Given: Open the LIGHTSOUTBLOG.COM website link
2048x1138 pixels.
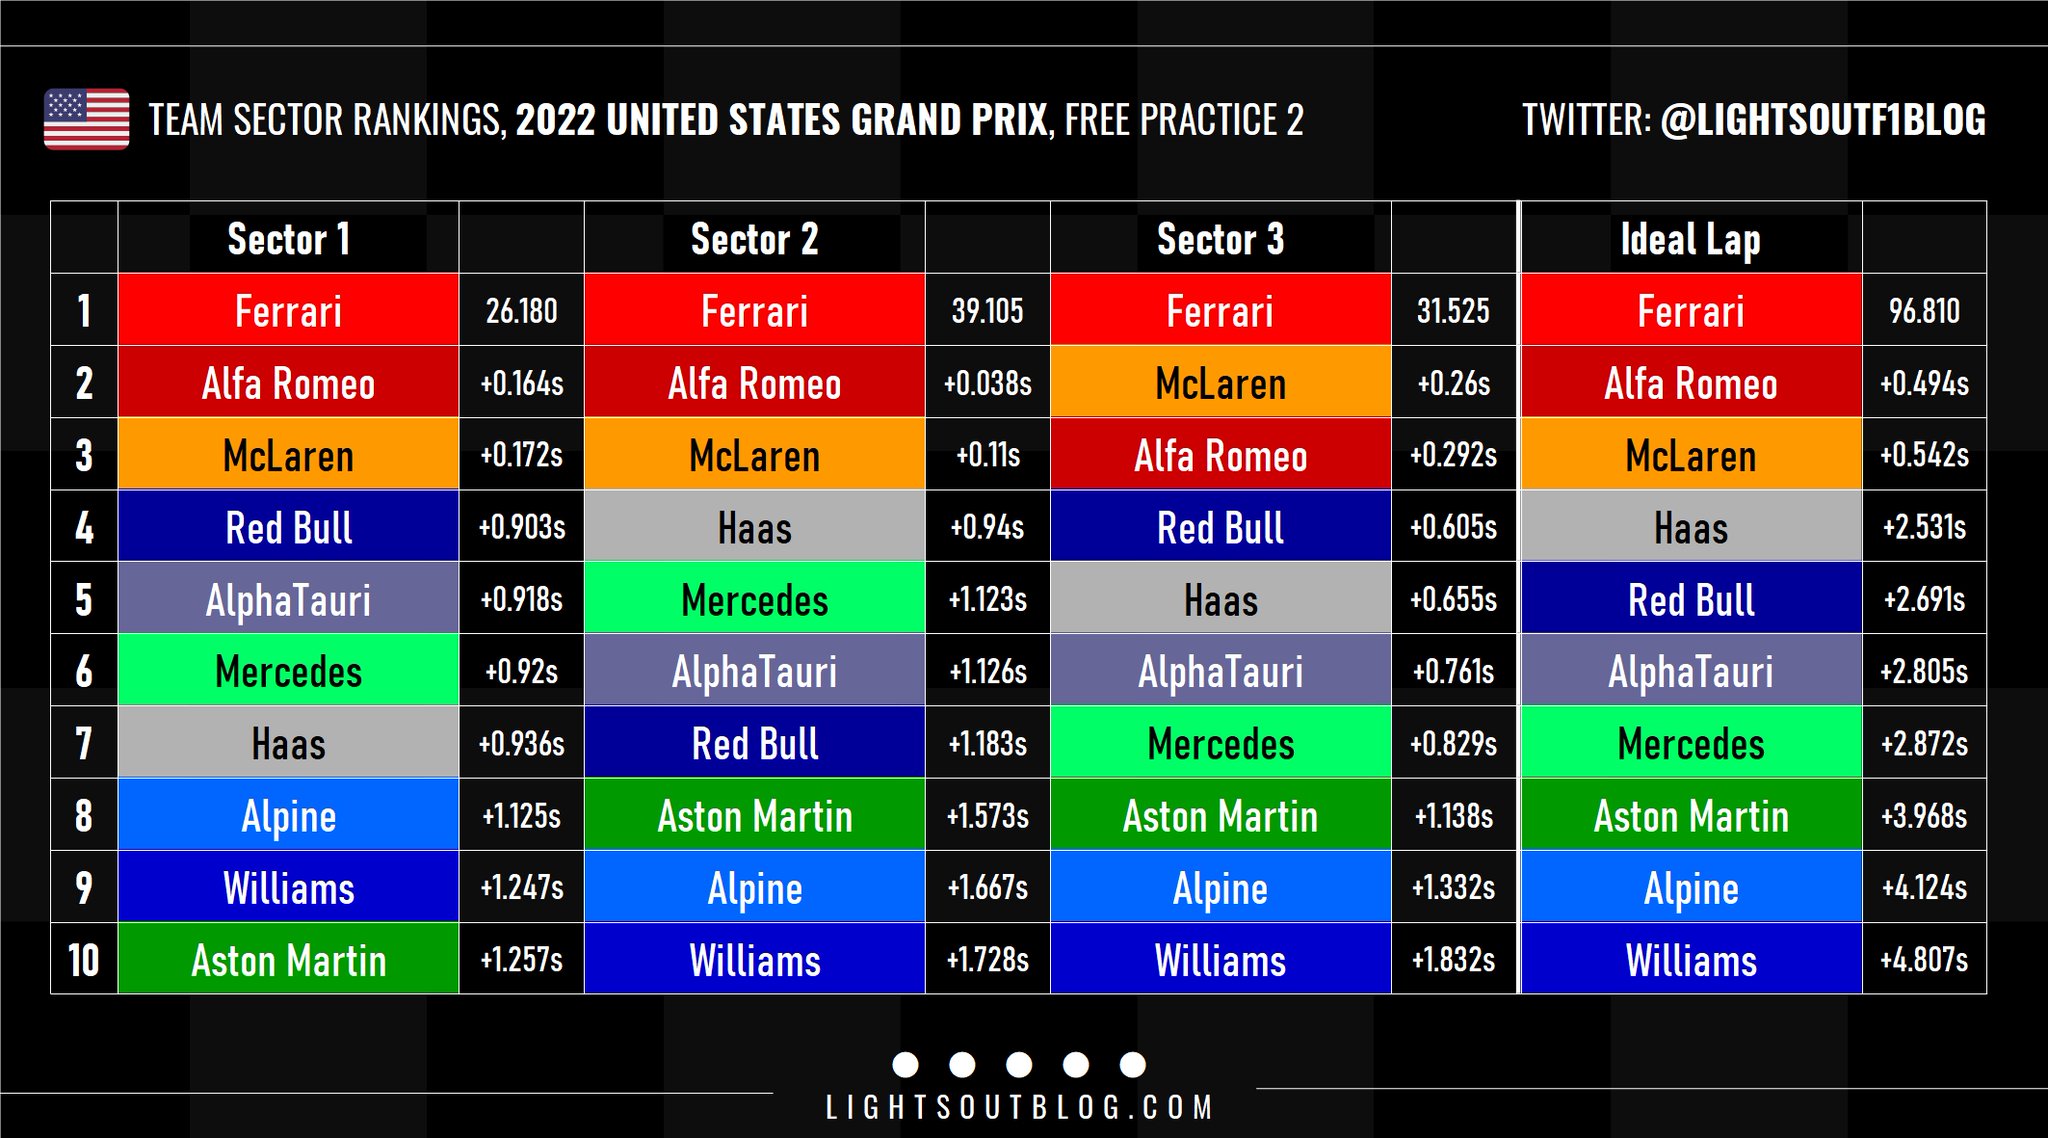Looking at the screenshot, I should tap(1019, 1108).
